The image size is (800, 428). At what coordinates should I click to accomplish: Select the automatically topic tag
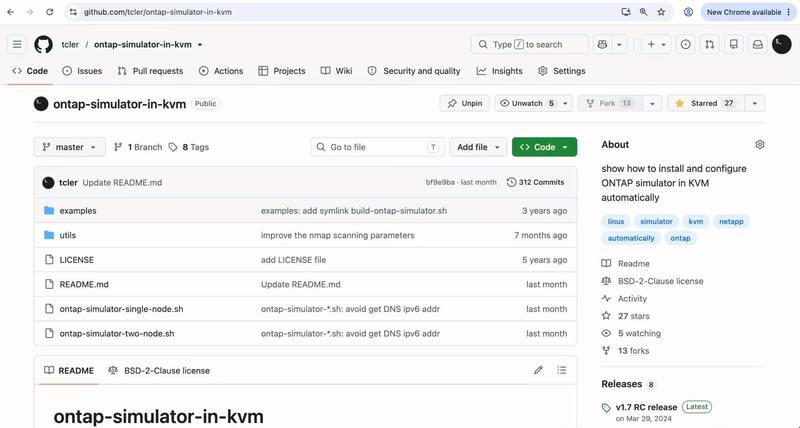coord(631,238)
